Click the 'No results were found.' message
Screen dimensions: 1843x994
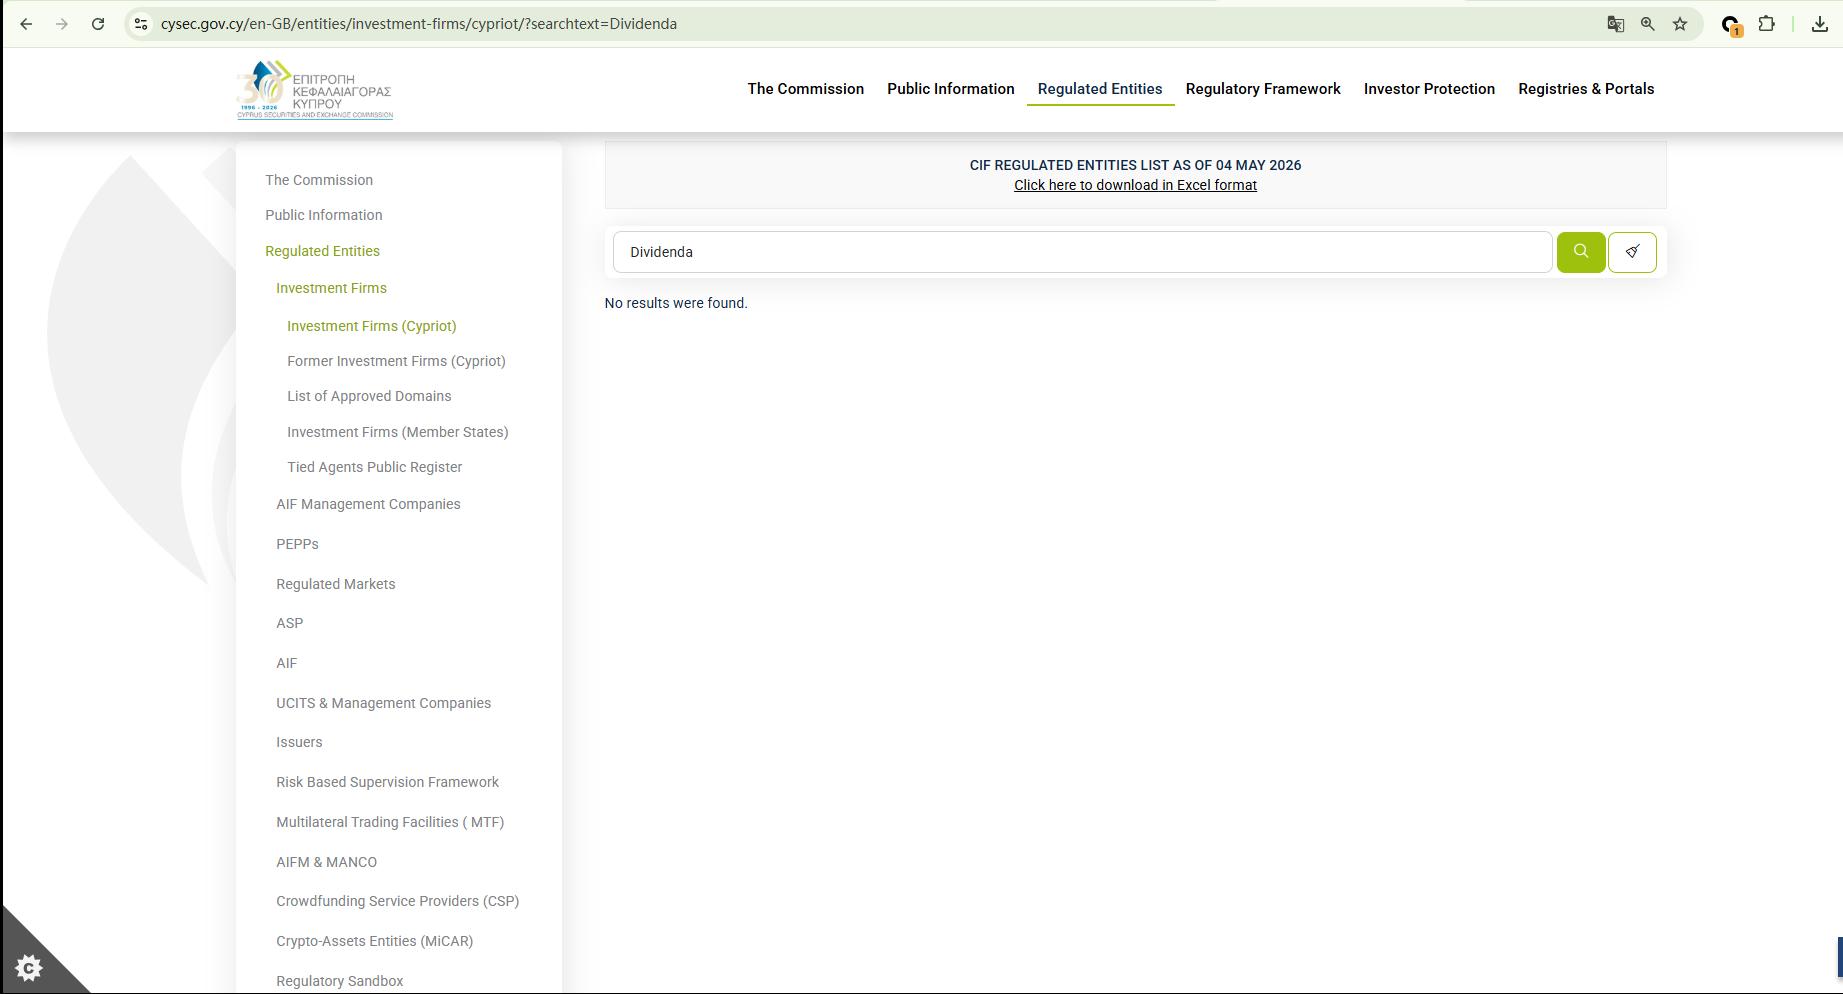[x=676, y=303]
